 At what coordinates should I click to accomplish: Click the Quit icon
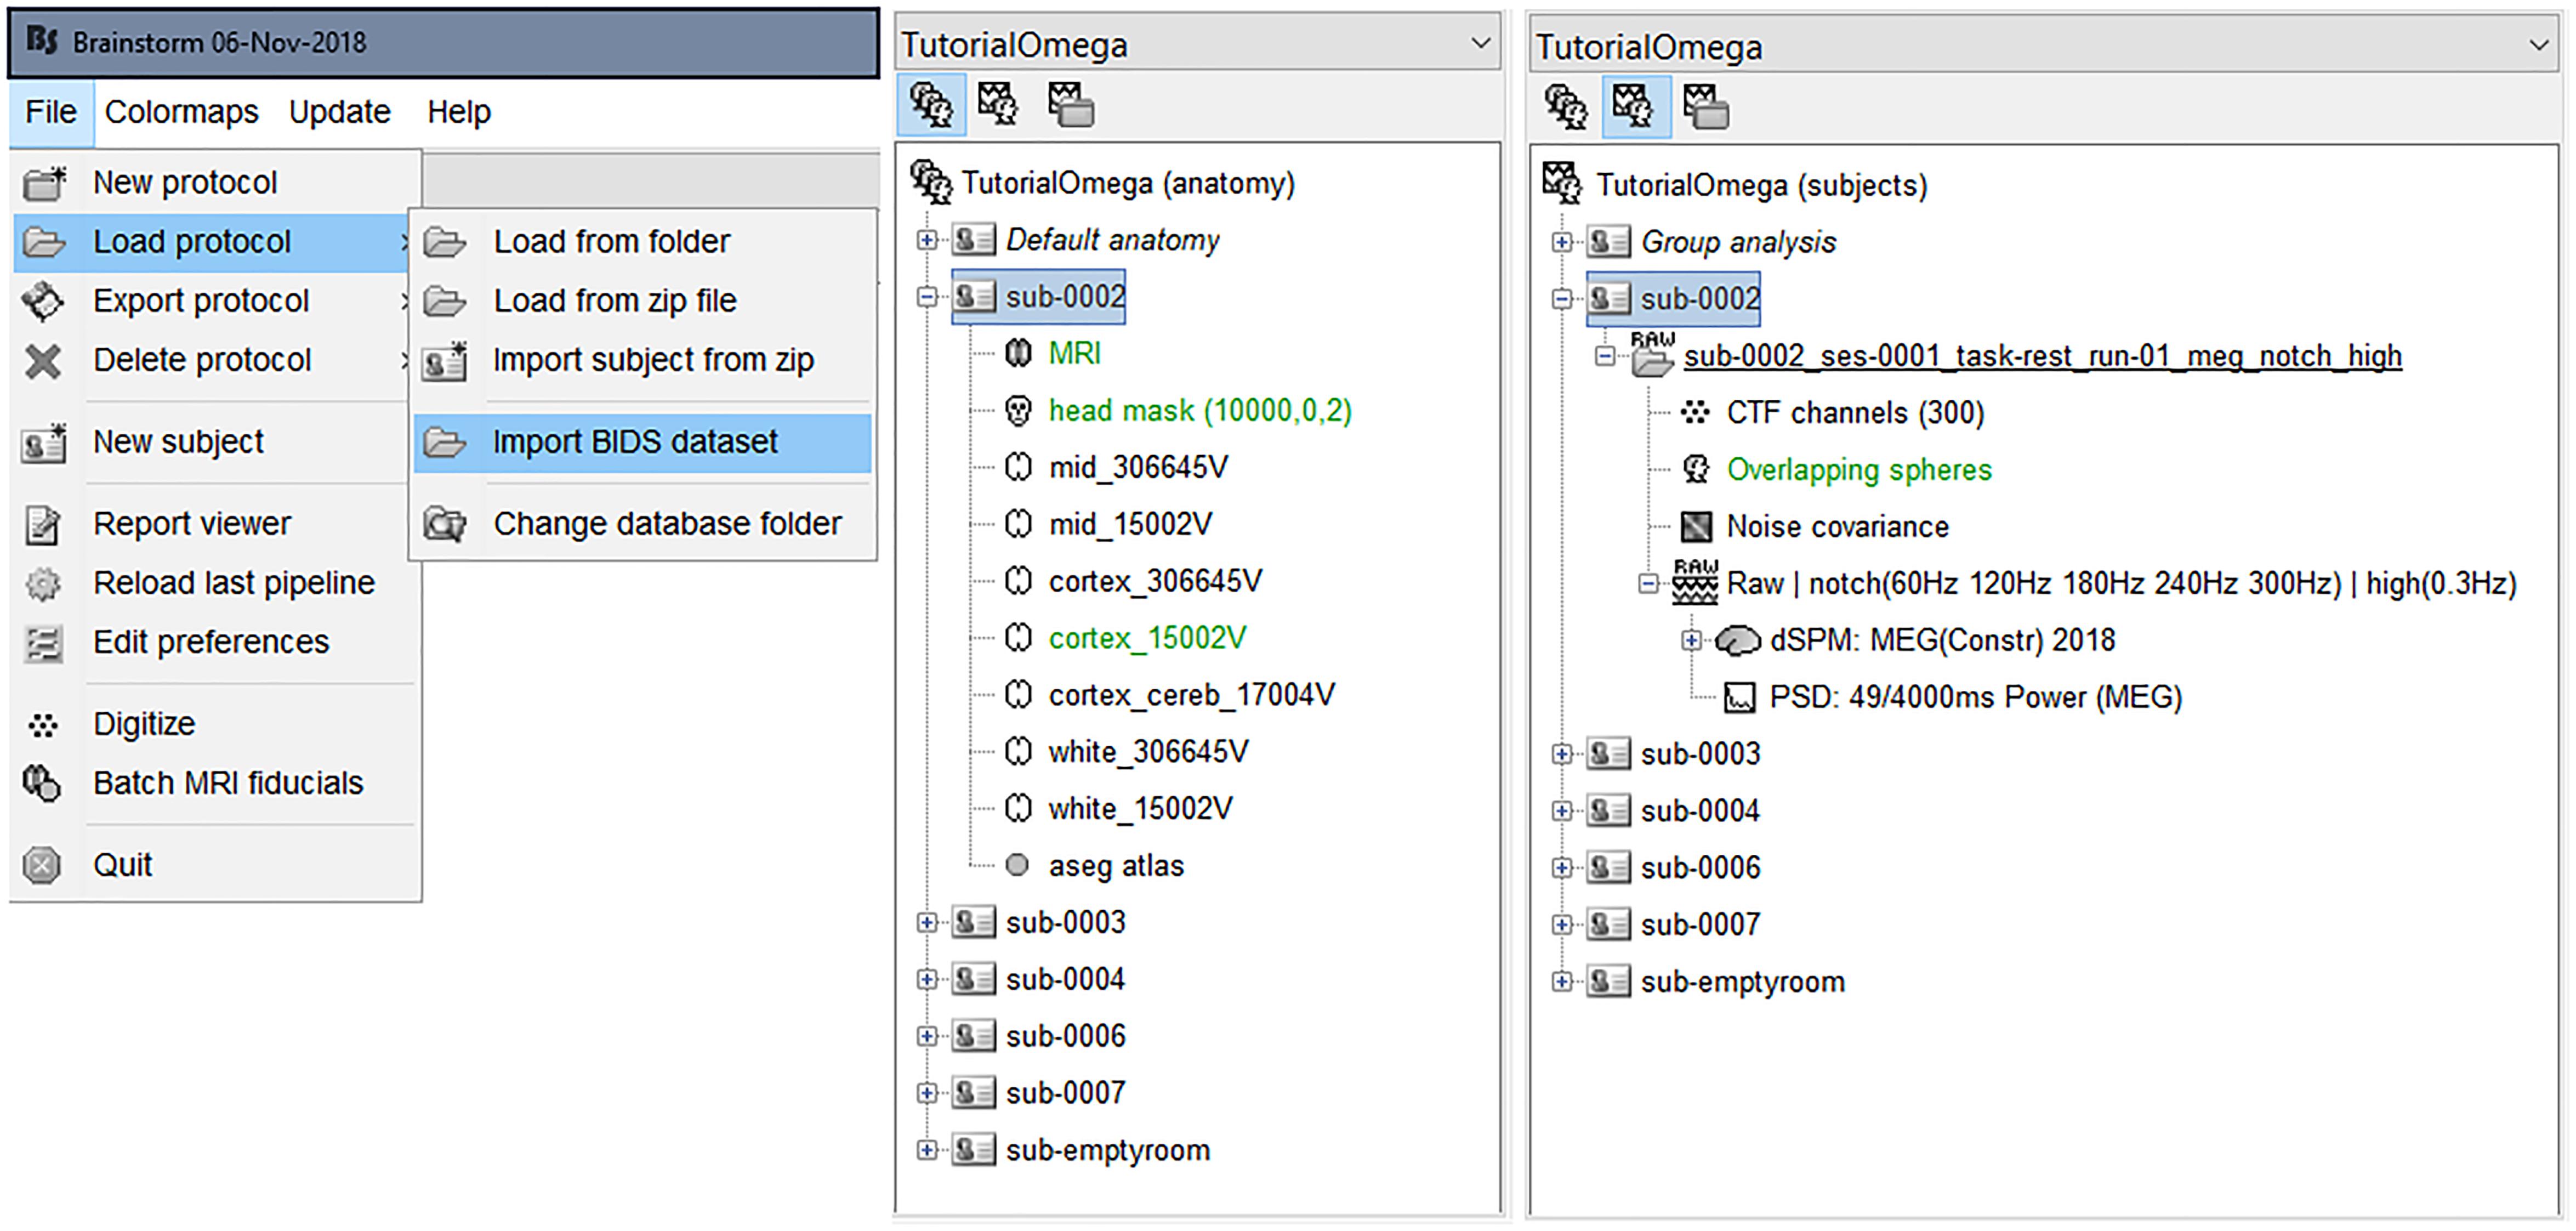pyautogui.click(x=43, y=866)
